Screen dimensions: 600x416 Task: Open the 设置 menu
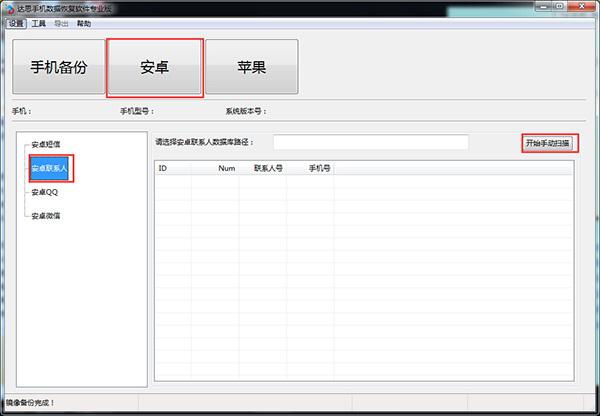click(16, 24)
